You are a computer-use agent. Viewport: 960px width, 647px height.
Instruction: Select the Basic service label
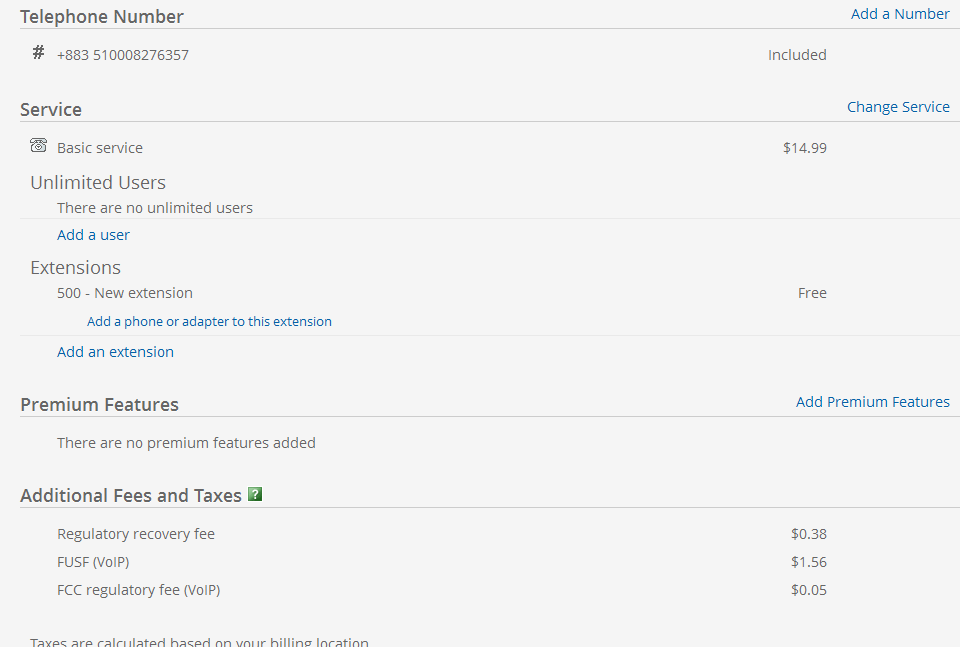click(100, 148)
